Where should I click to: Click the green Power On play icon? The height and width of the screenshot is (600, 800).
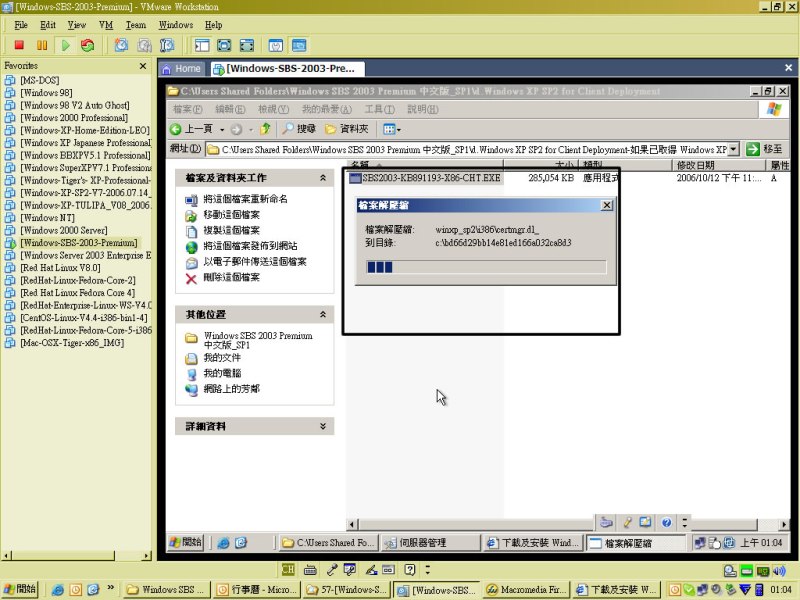click(65, 45)
